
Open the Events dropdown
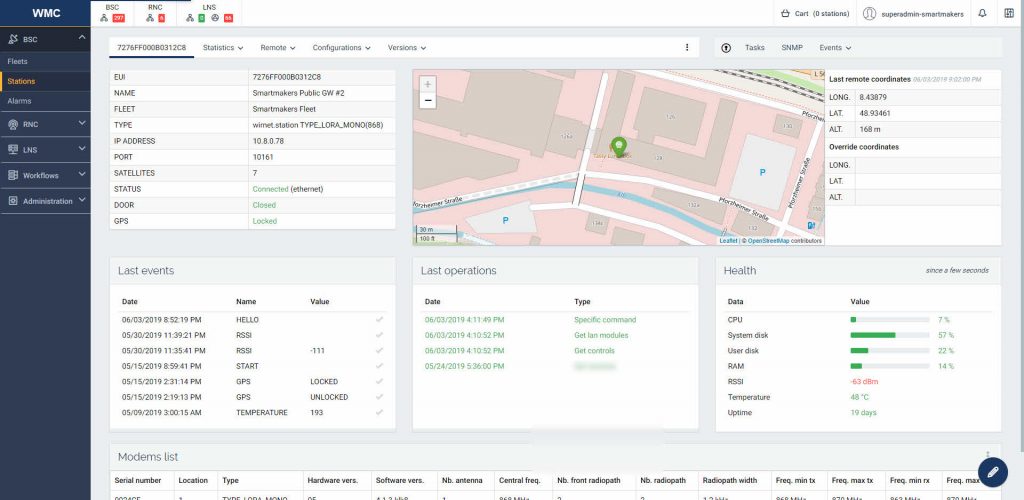[835, 48]
